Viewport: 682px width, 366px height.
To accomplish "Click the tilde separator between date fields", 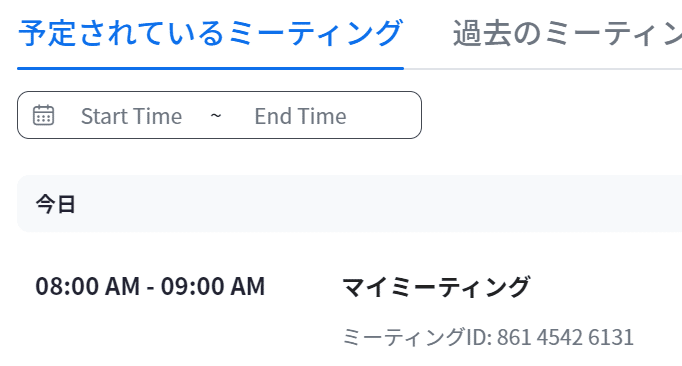I will tap(216, 116).
